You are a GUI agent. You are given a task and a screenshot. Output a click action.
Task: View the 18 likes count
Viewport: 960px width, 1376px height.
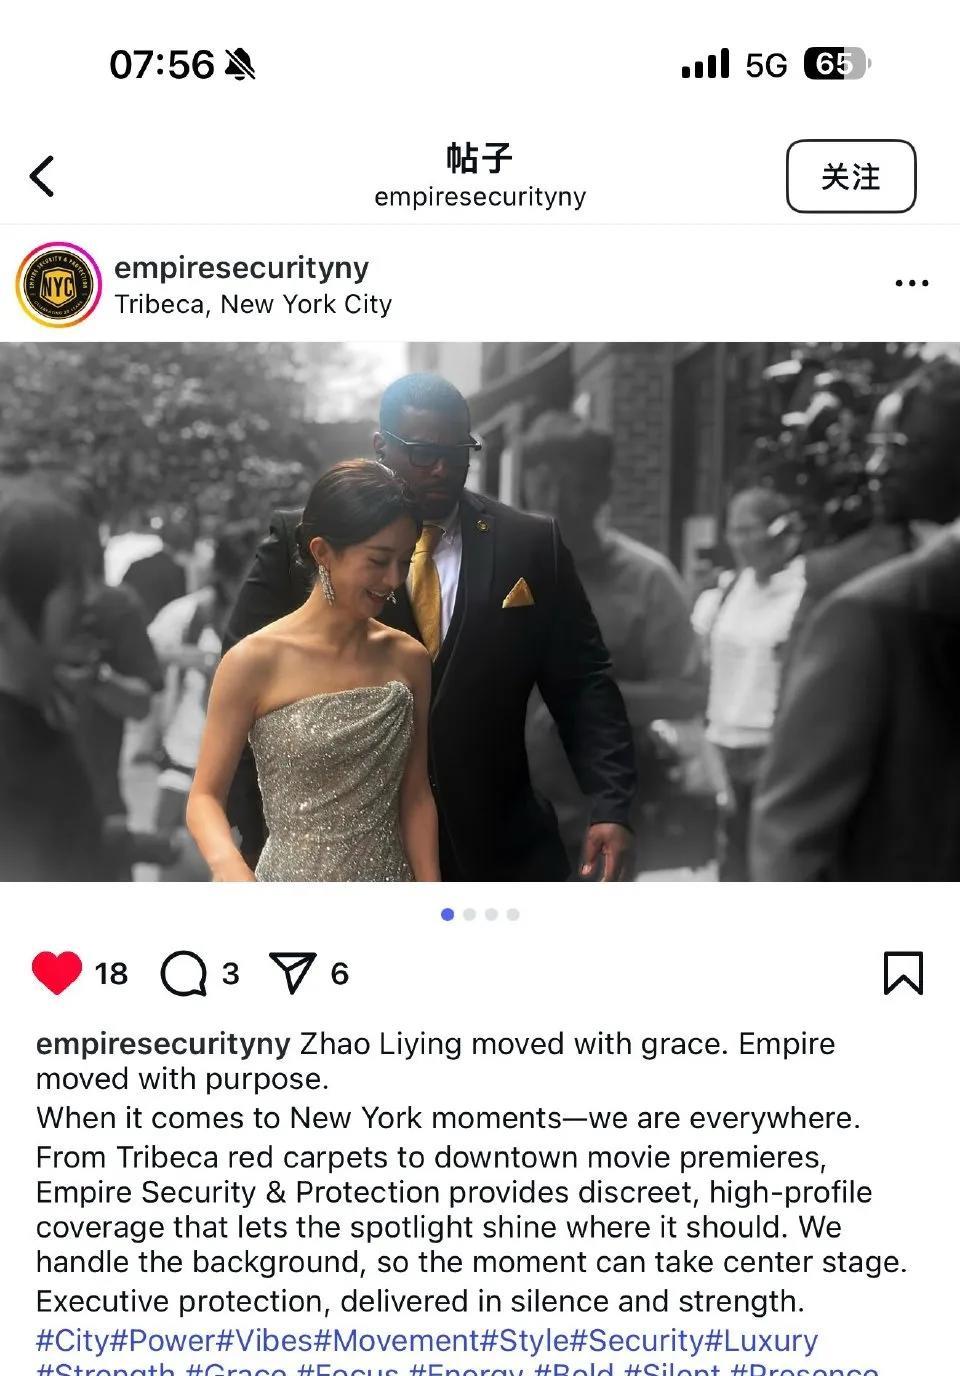(111, 974)
